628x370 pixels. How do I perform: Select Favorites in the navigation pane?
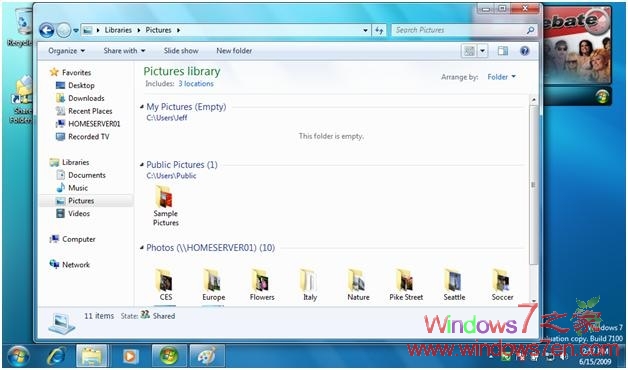70,72
